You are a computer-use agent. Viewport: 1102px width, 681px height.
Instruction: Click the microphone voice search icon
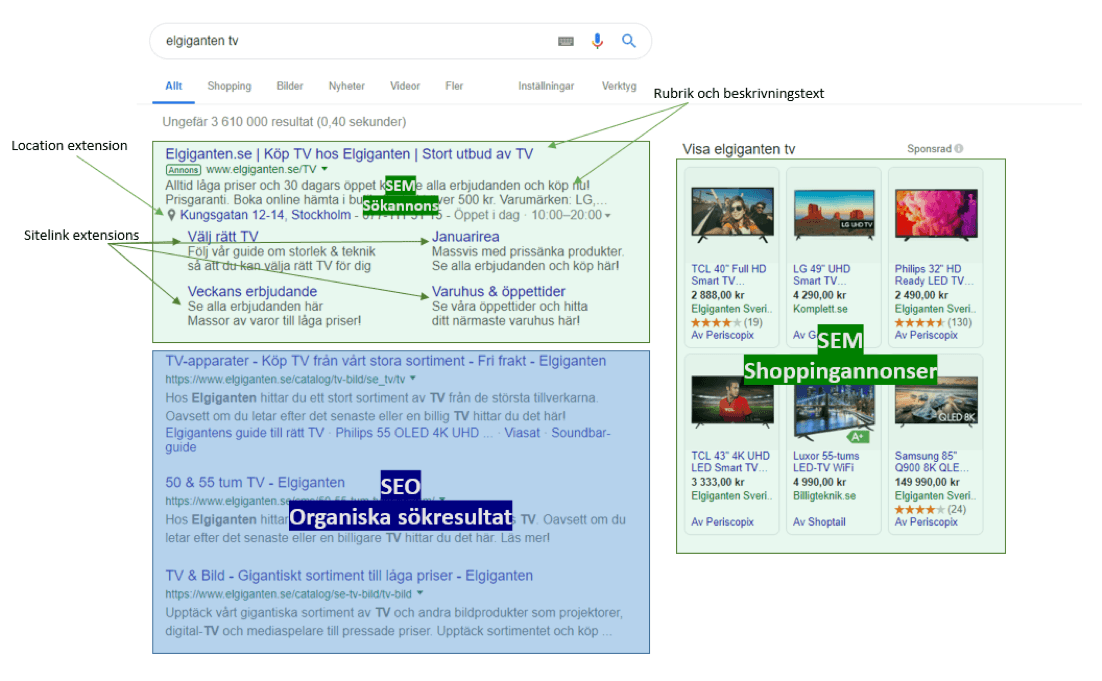pyautogui.click(x=597, y=41)
